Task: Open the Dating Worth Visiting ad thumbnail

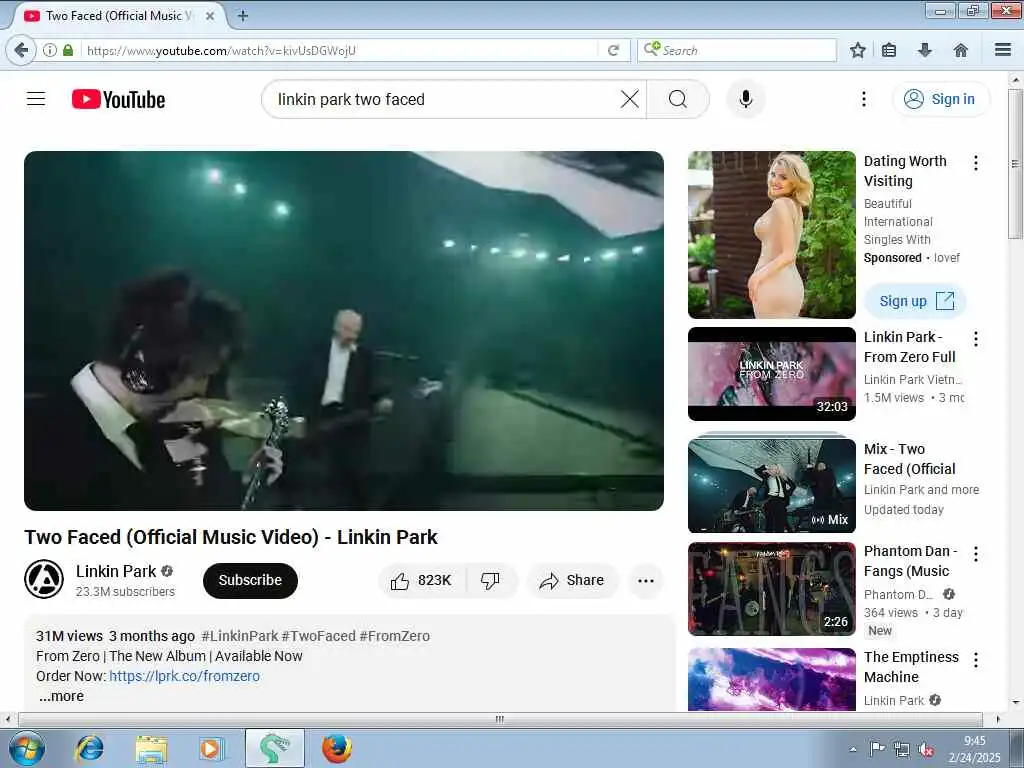Action: tap(771, 235)
